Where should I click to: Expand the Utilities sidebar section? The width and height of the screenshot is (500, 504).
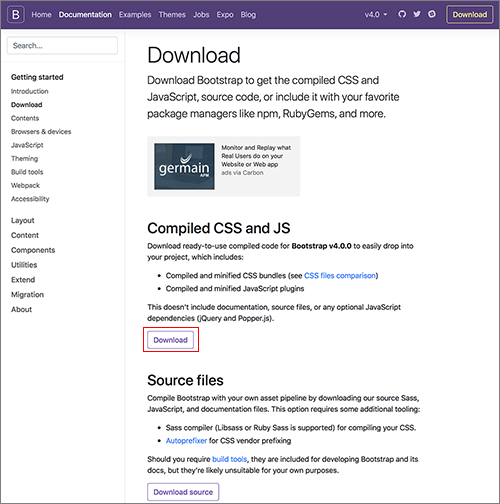point(24,265)
